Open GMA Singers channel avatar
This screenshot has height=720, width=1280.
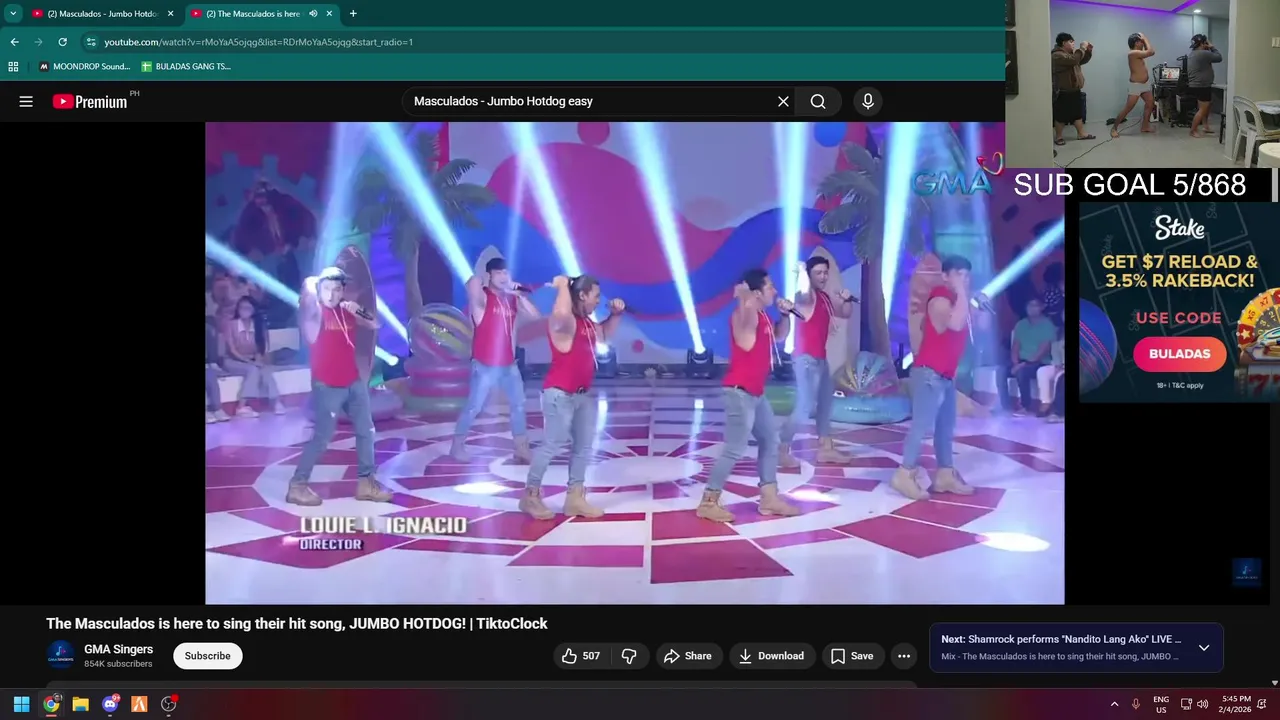[60, 655]
